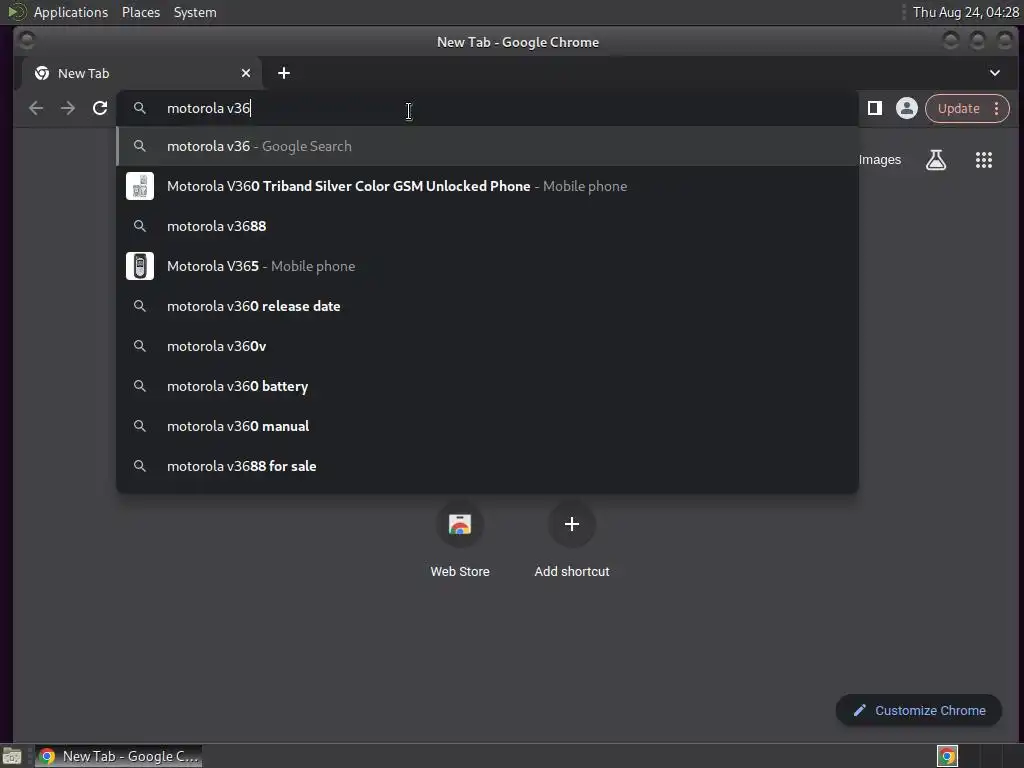
Task: Click the clock Thu Aug 24
Action: (966, 12)
